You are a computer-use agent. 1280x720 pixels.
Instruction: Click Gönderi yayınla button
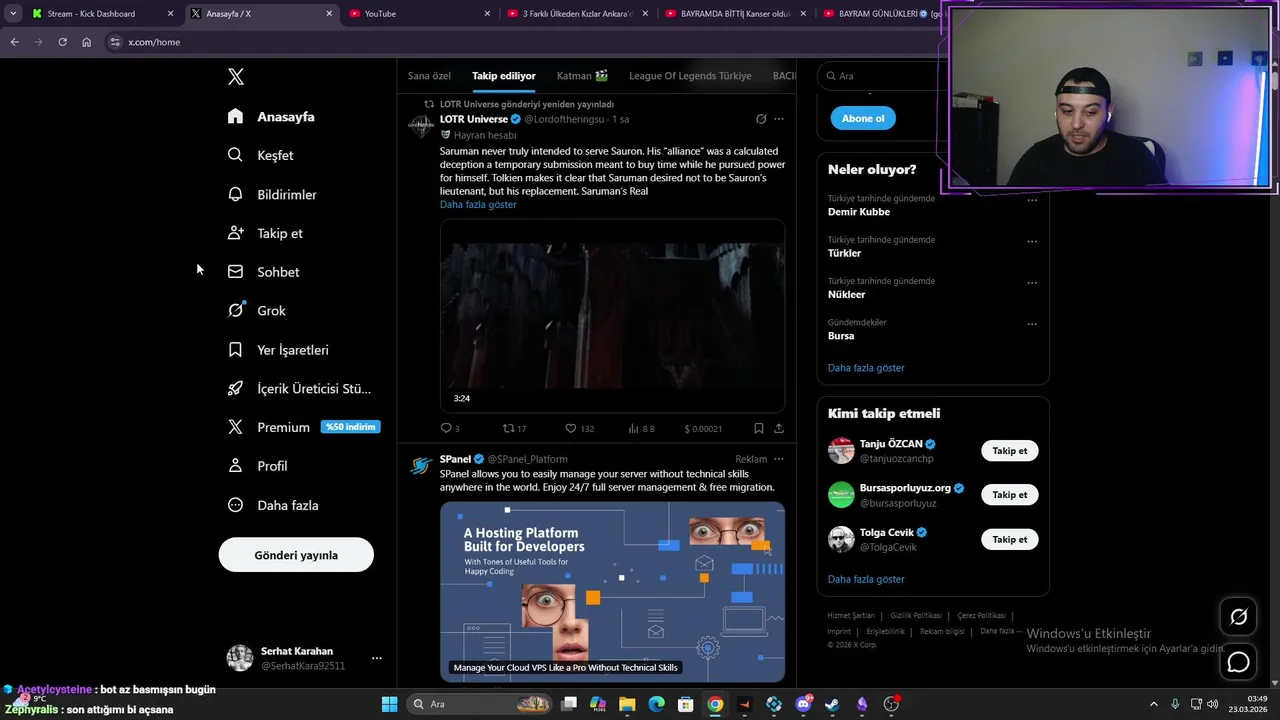click(296, 555)
